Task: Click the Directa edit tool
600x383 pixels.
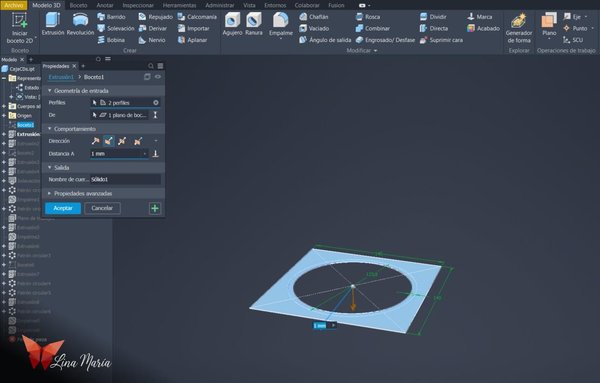Action: point(434,28)
